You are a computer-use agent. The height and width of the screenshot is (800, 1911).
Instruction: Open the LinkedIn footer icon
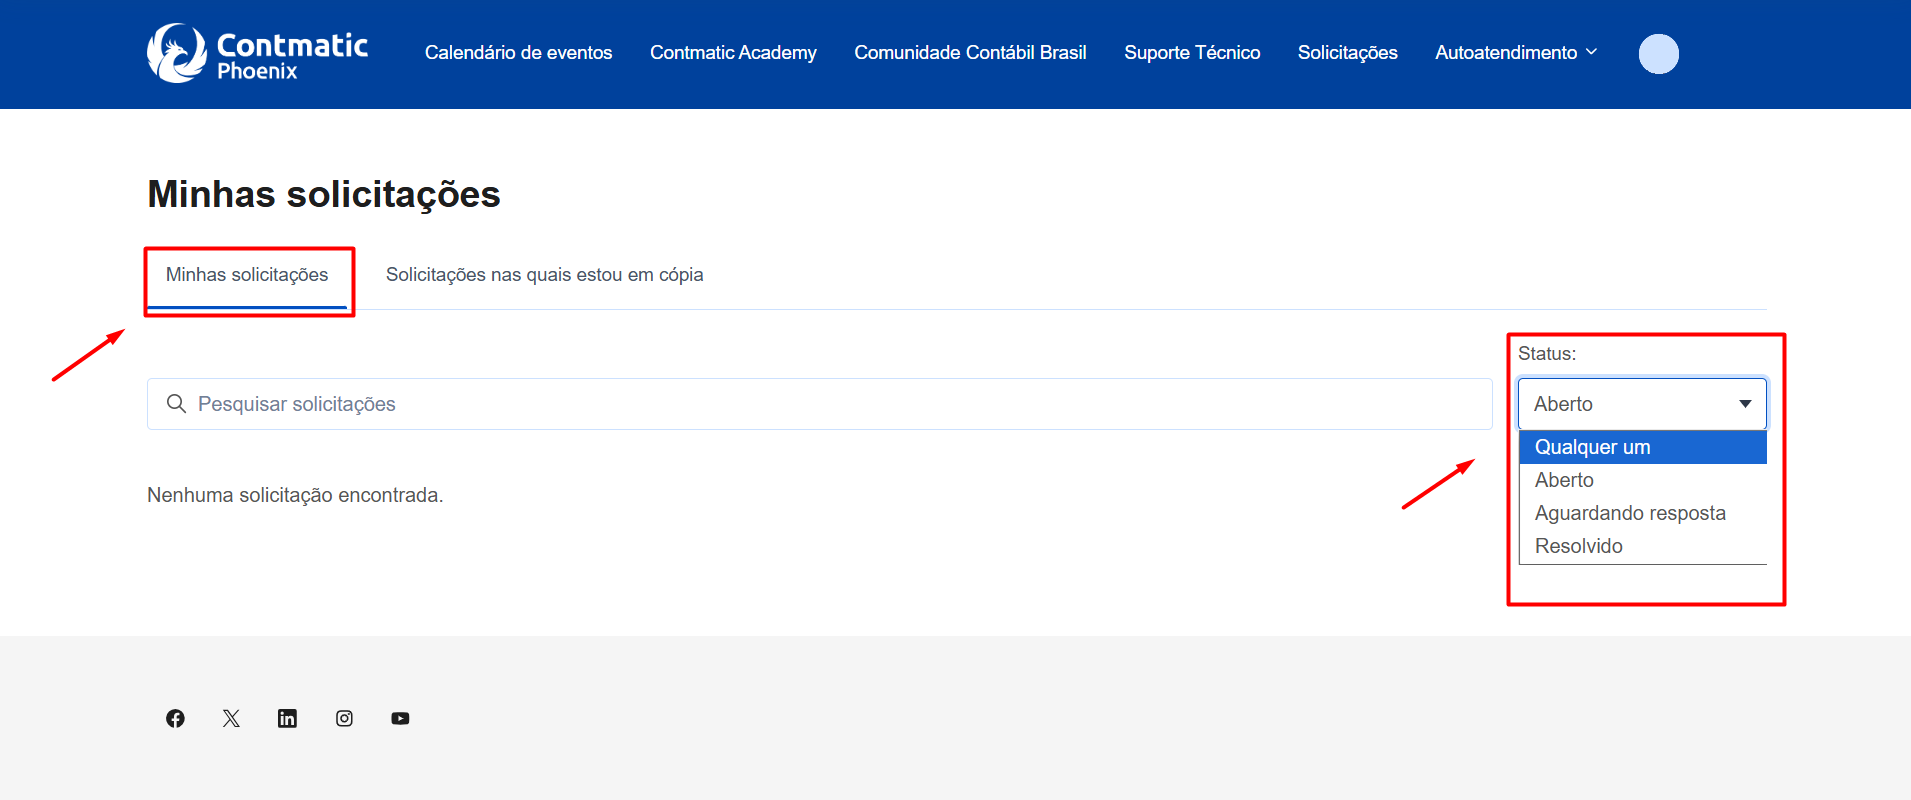tap(287, 718)
